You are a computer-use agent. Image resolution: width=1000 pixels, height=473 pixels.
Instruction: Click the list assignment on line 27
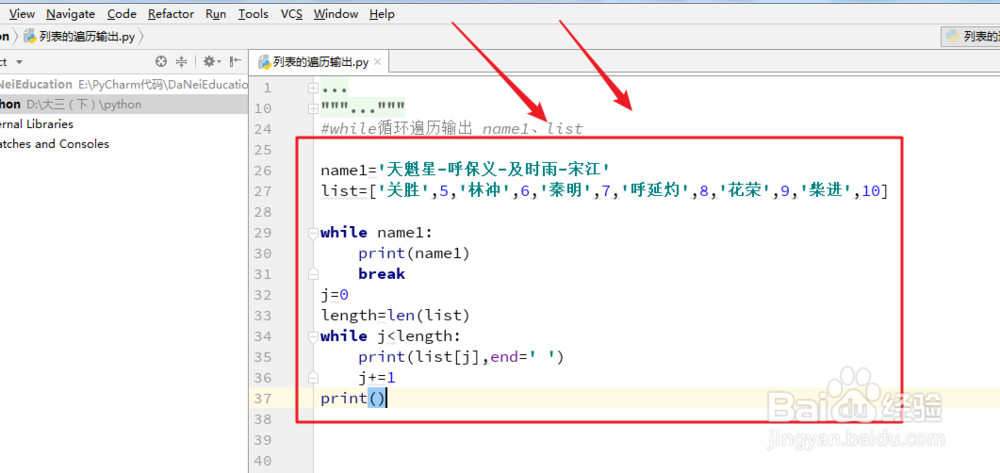tap(604, 191)
